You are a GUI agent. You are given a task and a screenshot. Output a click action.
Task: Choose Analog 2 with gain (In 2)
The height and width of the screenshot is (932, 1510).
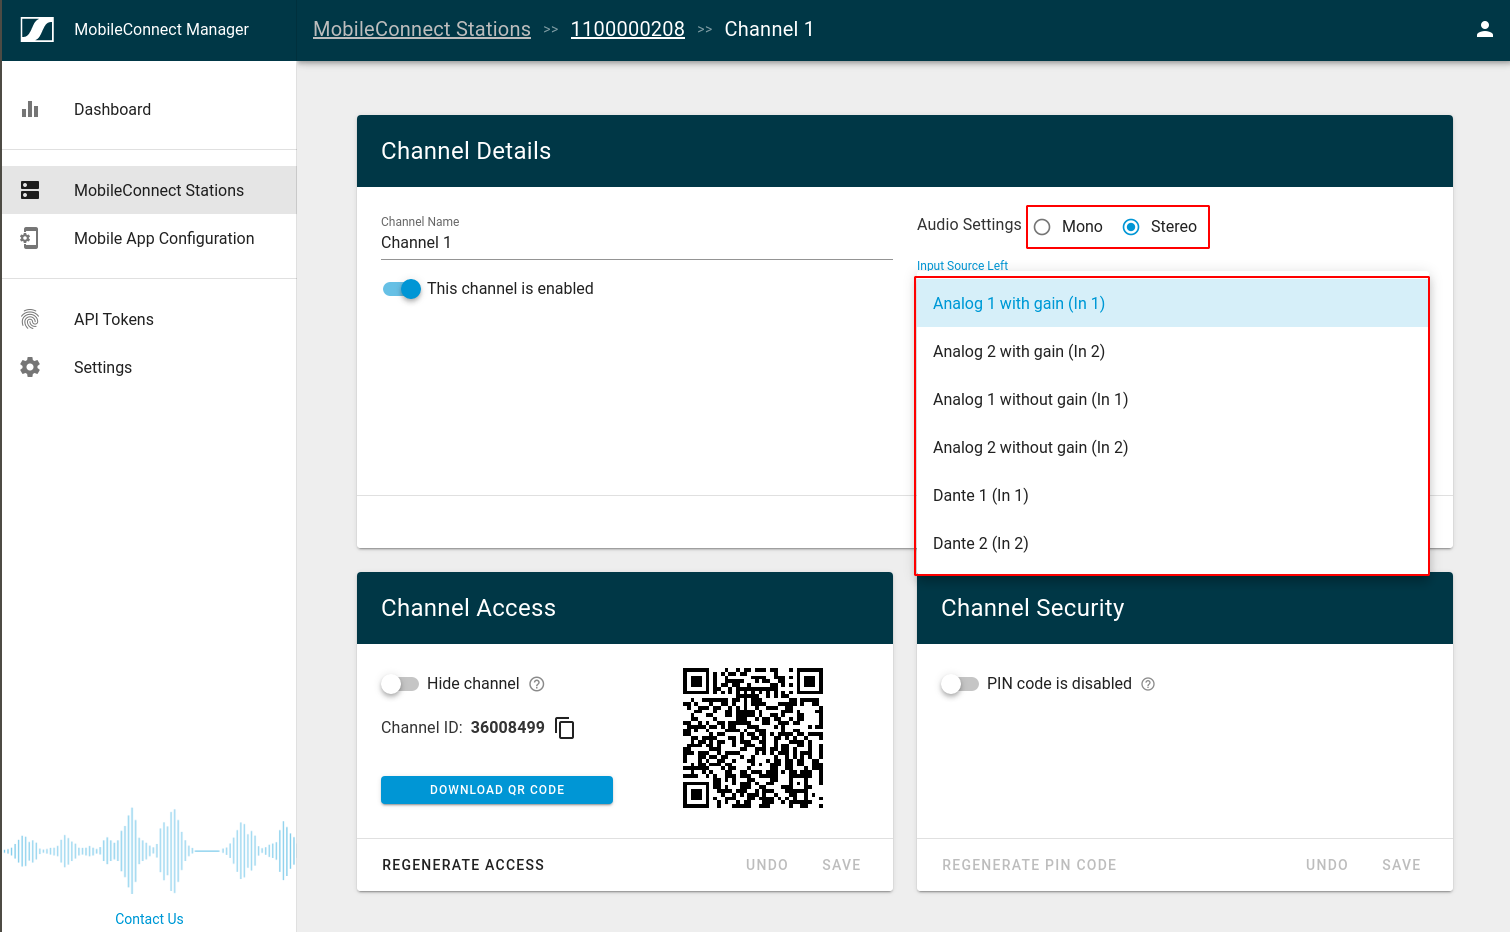click(1172, 351)
